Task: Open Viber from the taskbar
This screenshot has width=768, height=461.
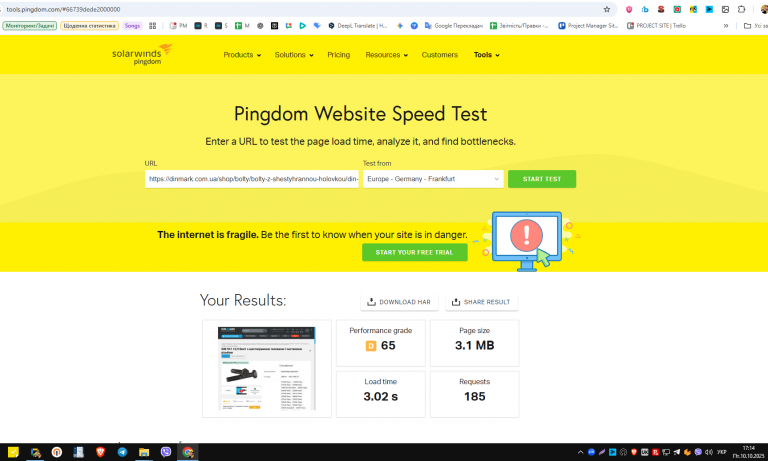Action: pos(166,452)
